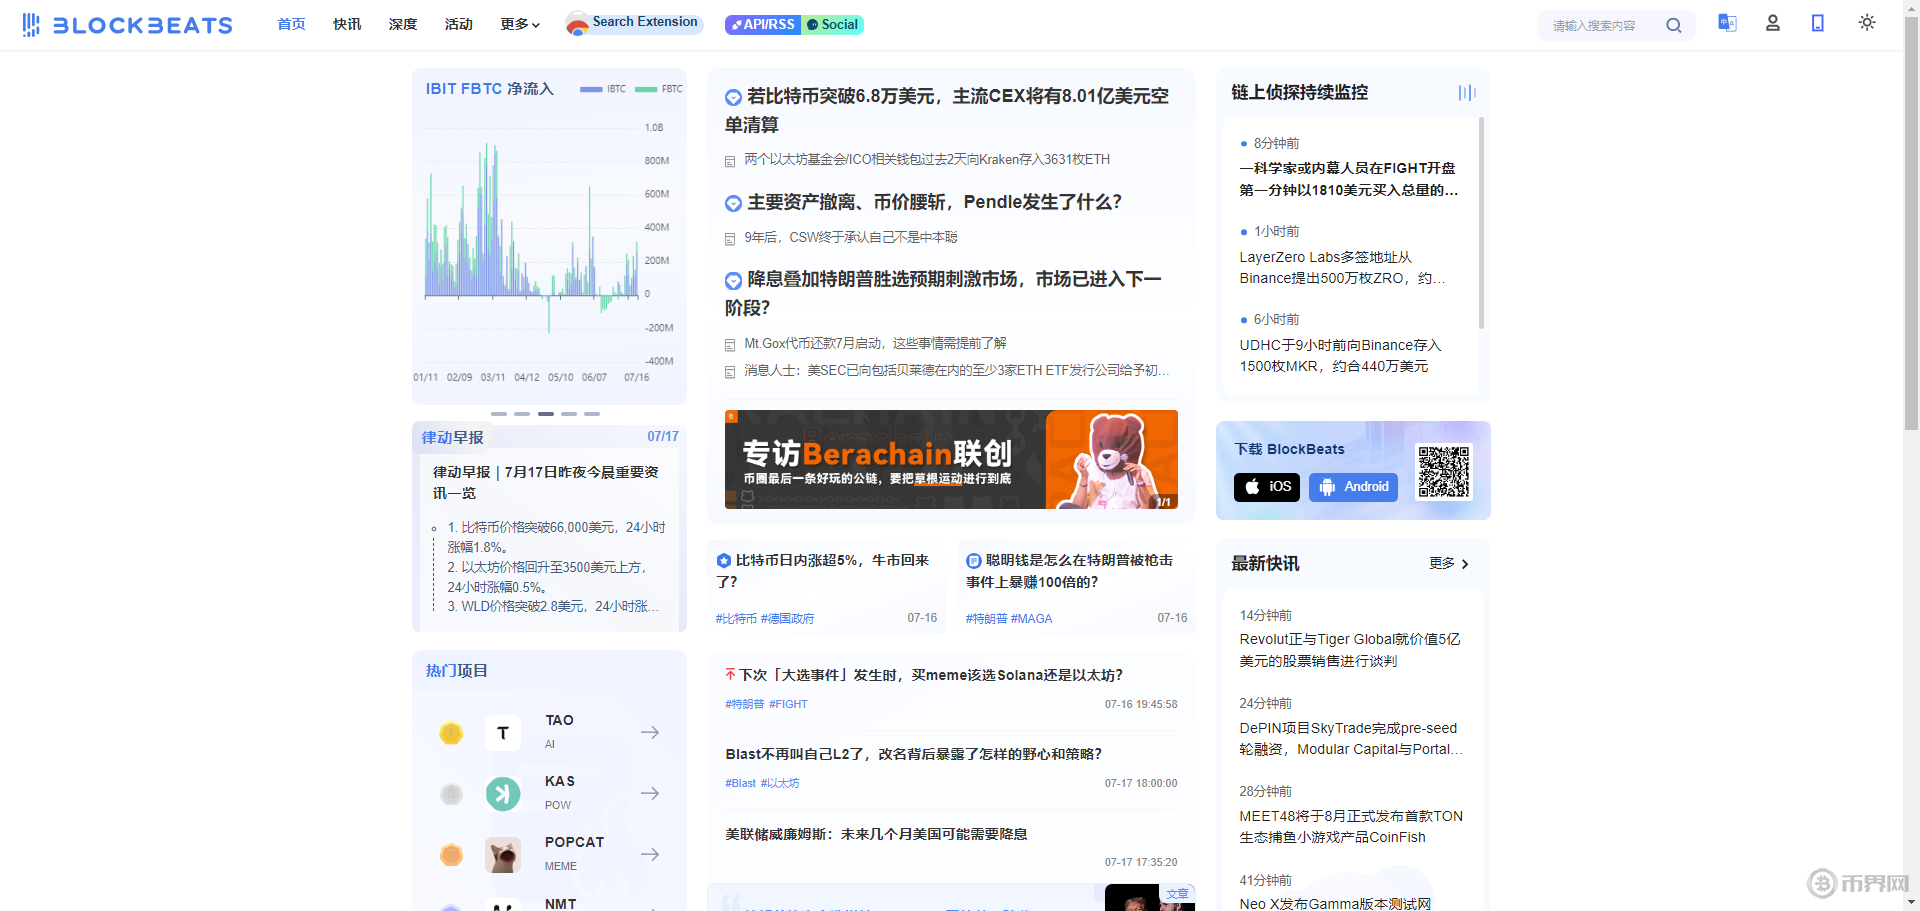Screen dimensions: 1920x911
Task: Toggle the IBTC legend on the chart
Action: (x=603, y=89)
